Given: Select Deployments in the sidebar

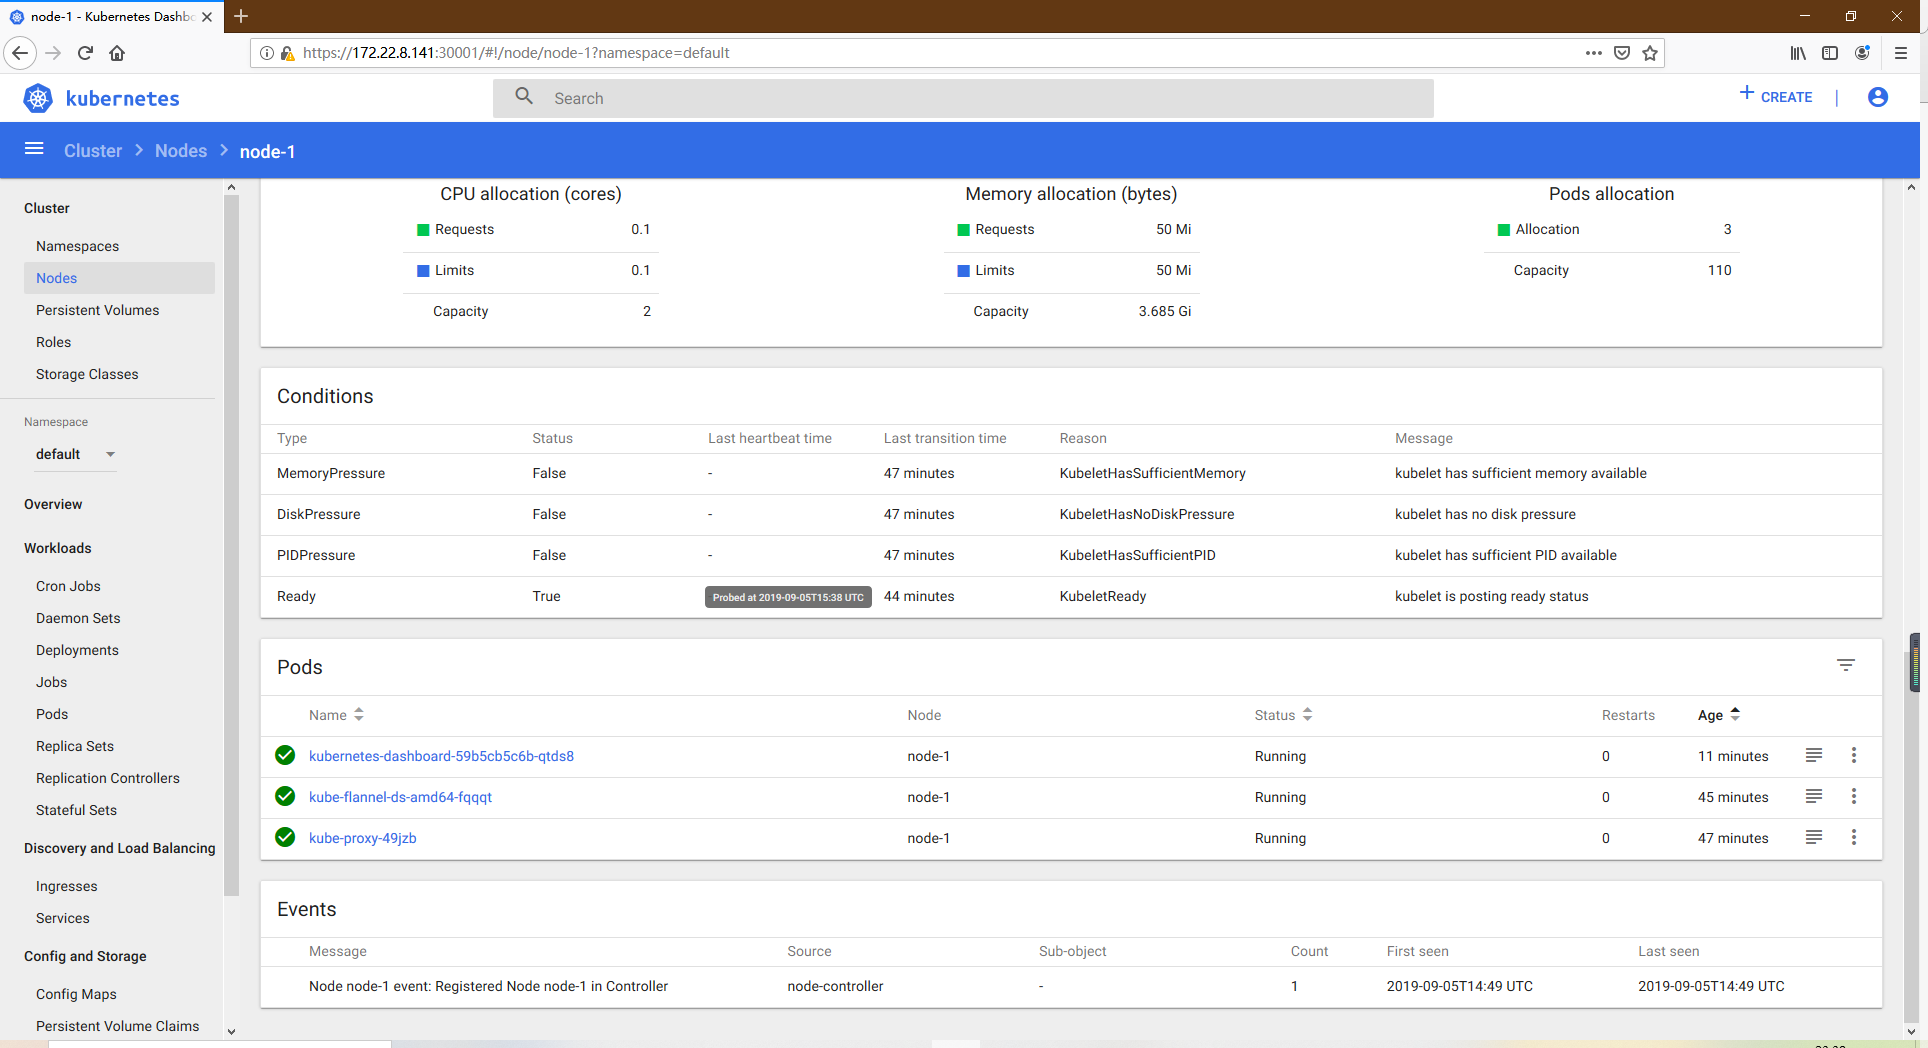Looking at the screenshot, I should coord(77,650).
